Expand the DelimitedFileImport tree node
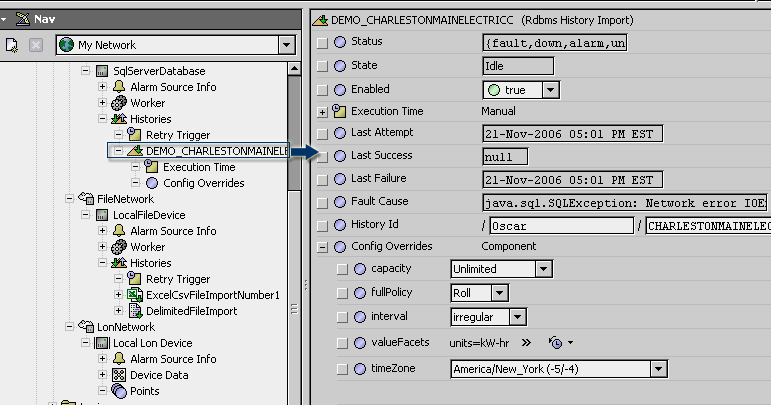The width and height of the screenshot is (771, 405). [x=118, y=311]
